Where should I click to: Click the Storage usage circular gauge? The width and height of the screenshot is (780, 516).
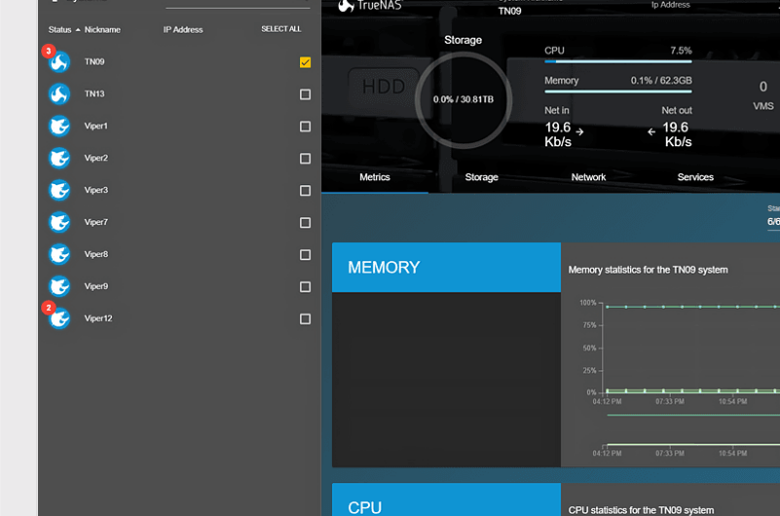(x=463, y=100)
